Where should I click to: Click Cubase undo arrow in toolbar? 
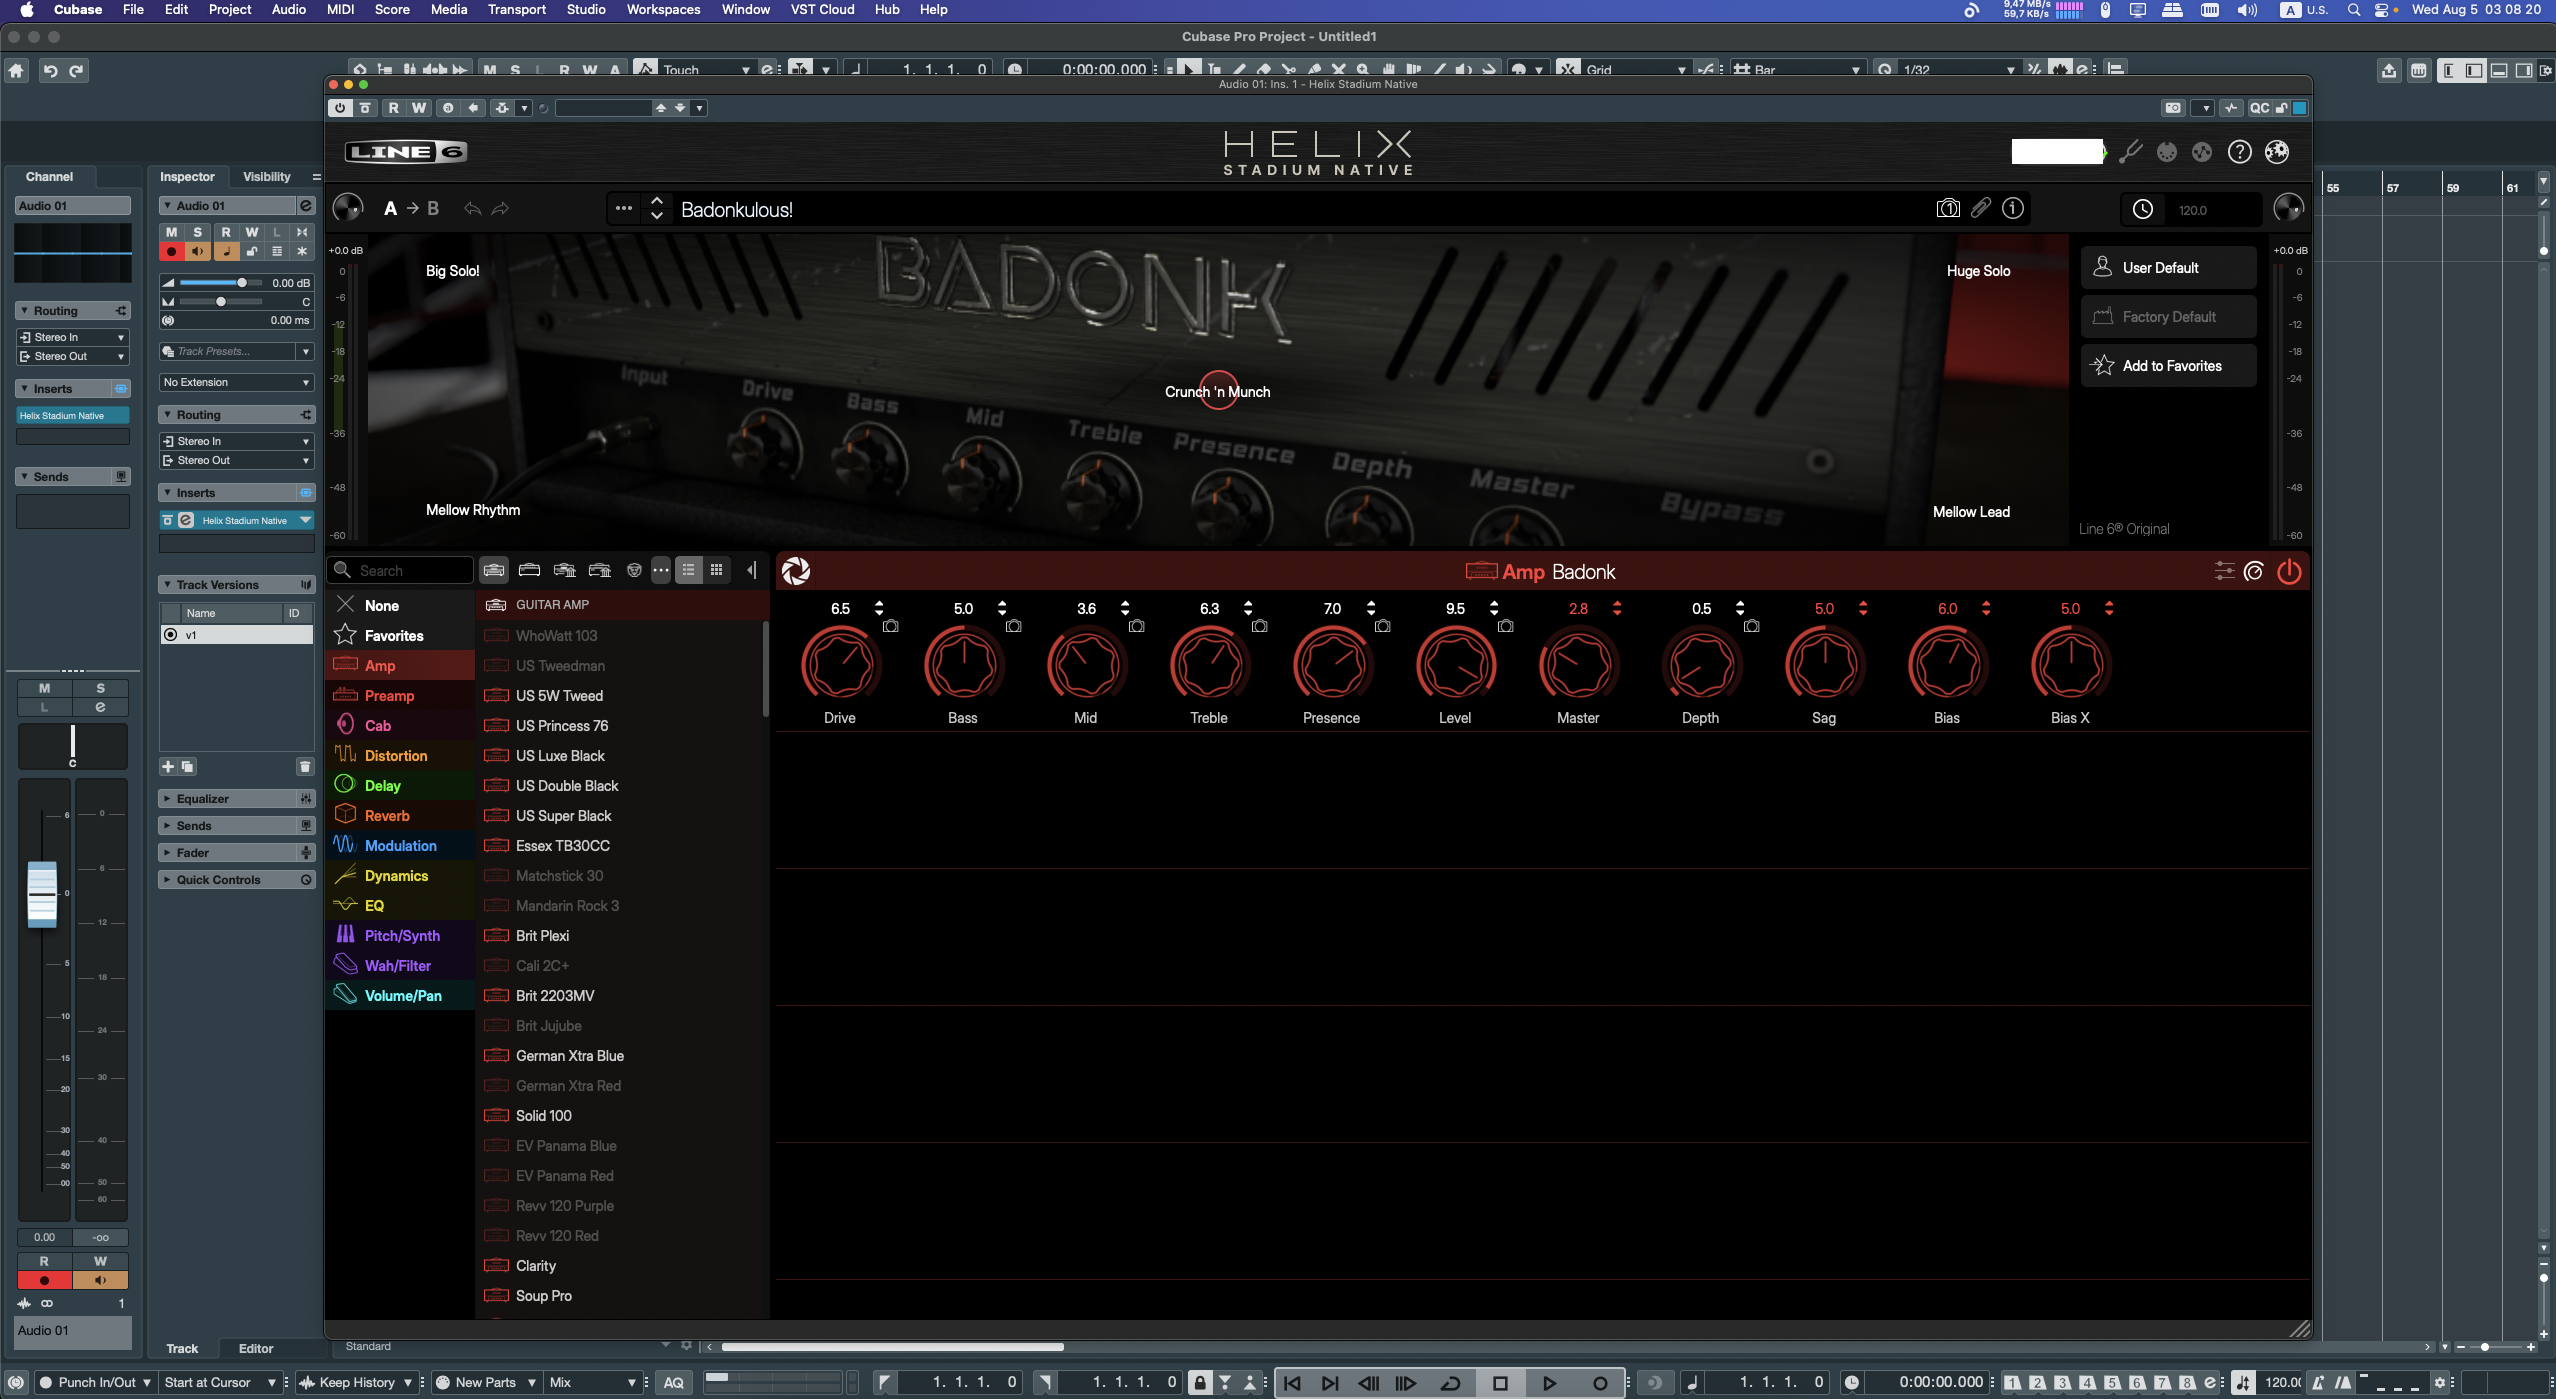coord(49,71)
